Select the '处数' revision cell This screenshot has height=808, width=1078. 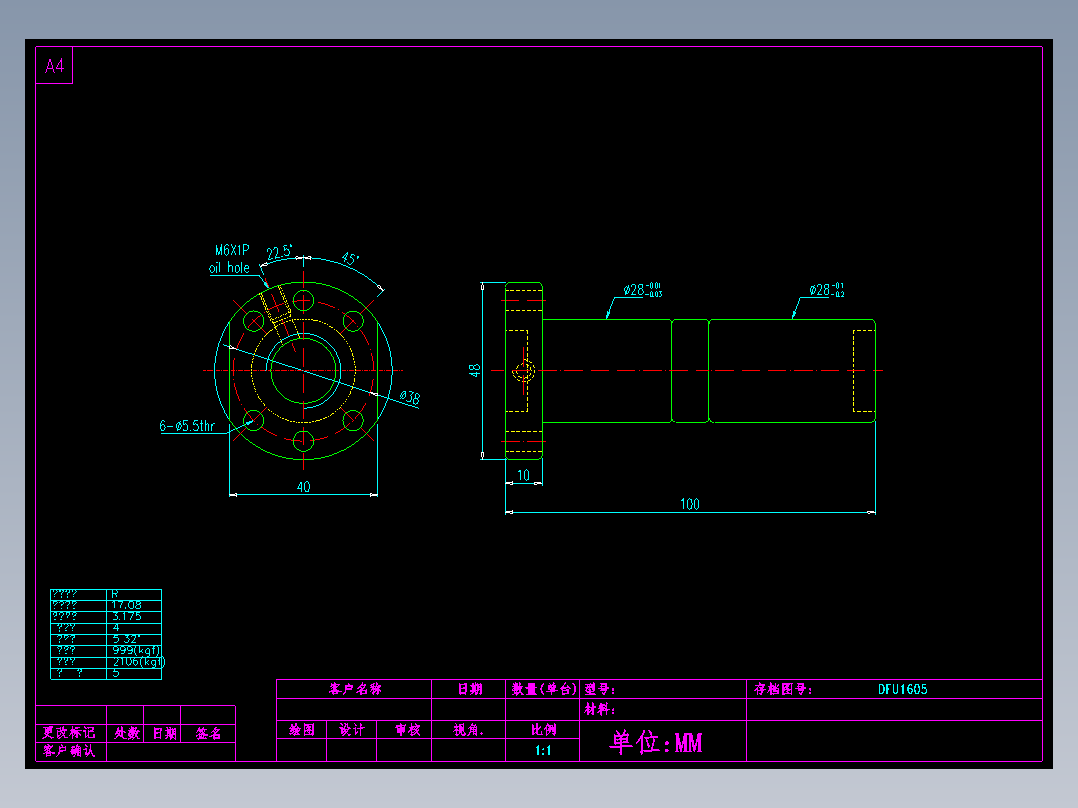[126, 733]
